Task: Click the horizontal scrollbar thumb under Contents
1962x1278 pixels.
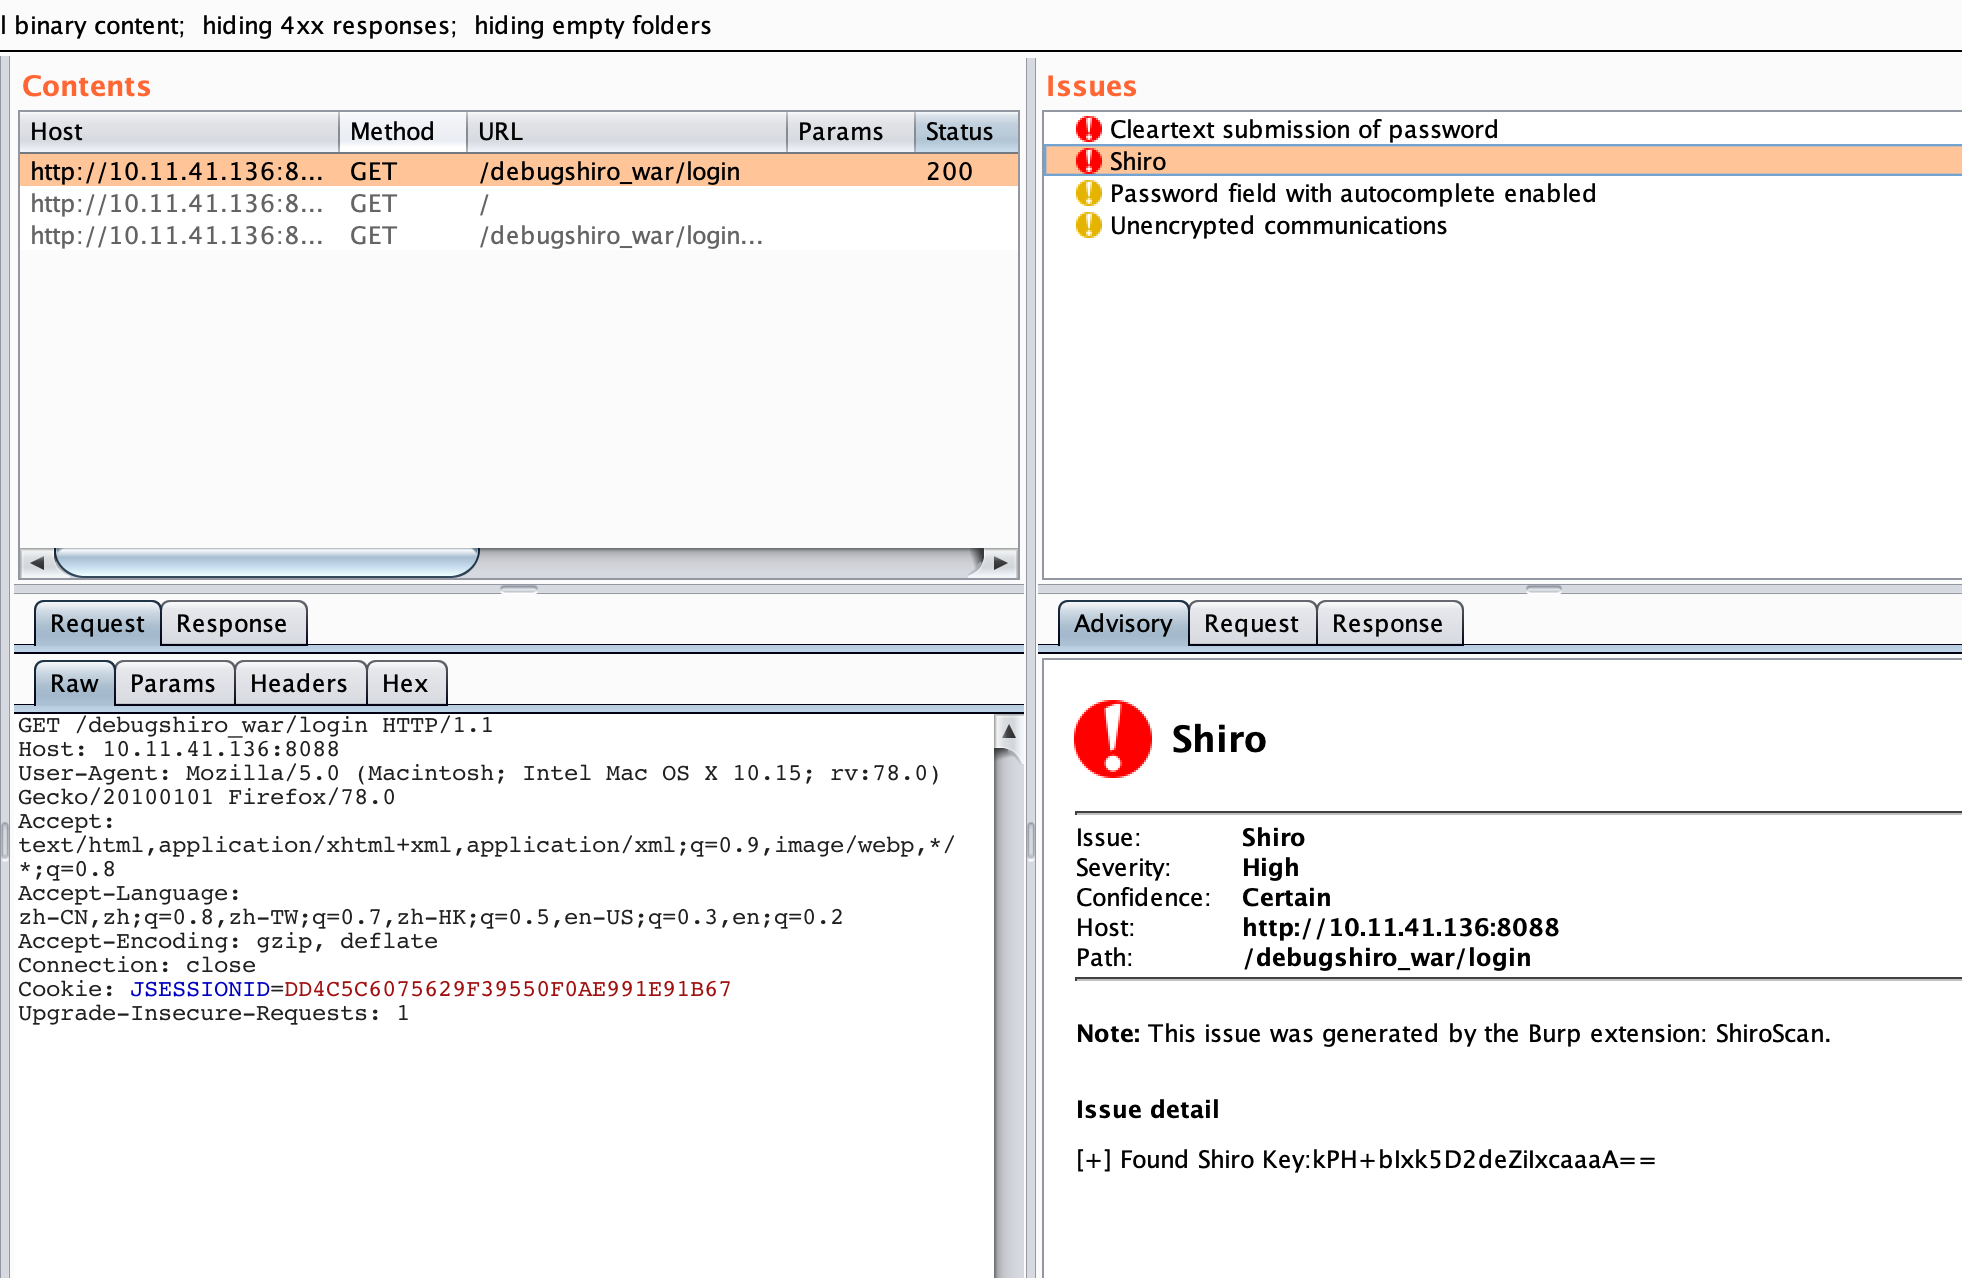Action: point(266,563)
